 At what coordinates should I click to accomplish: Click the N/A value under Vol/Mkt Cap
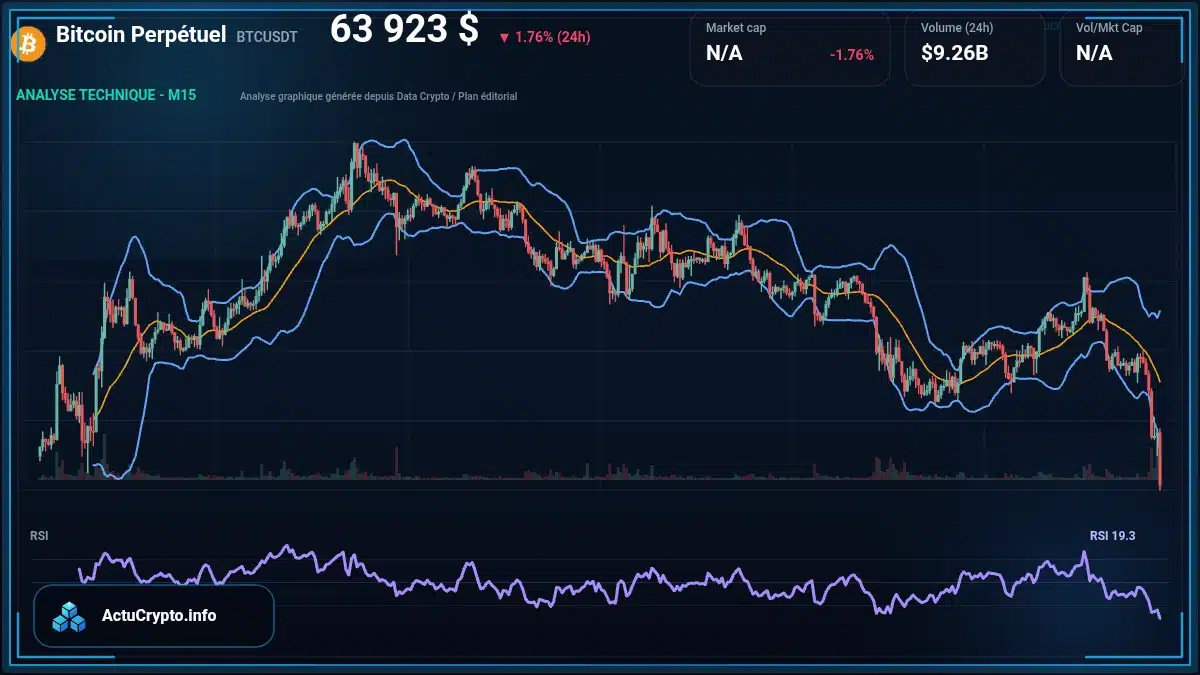click(x=1094, y=54)
